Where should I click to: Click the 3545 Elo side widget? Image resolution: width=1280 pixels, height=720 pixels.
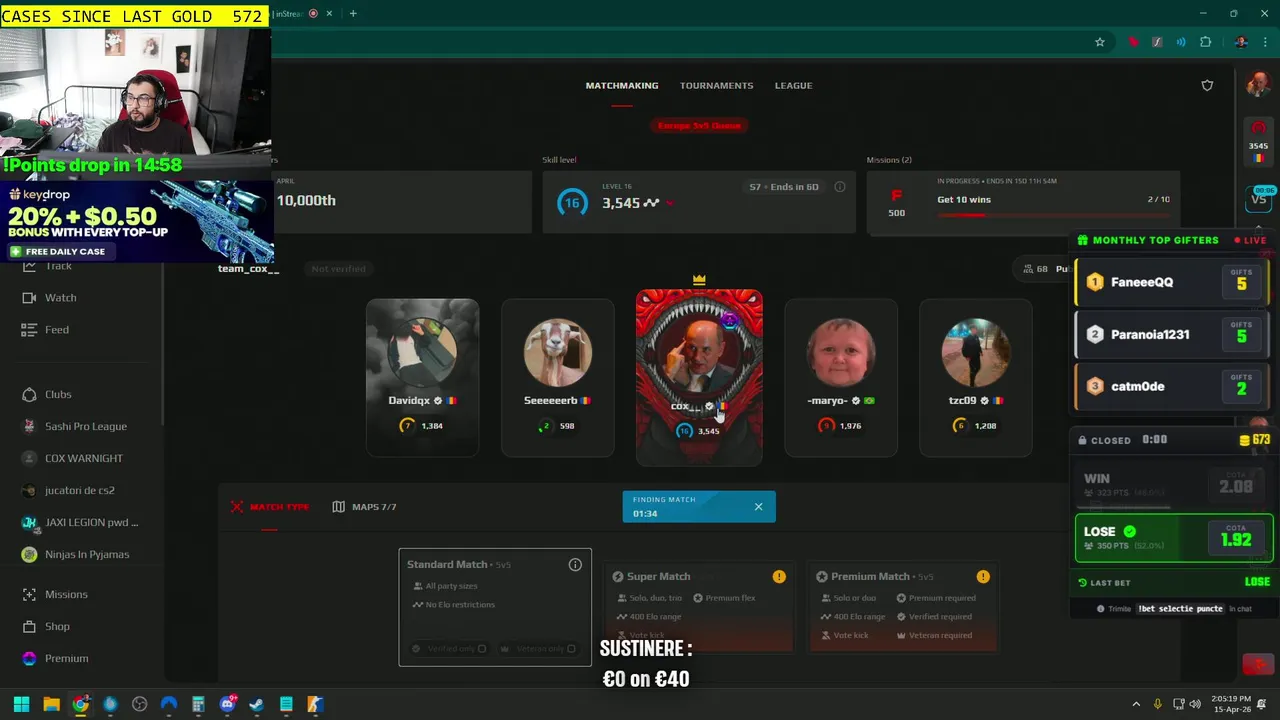[x=1259, y=141]
